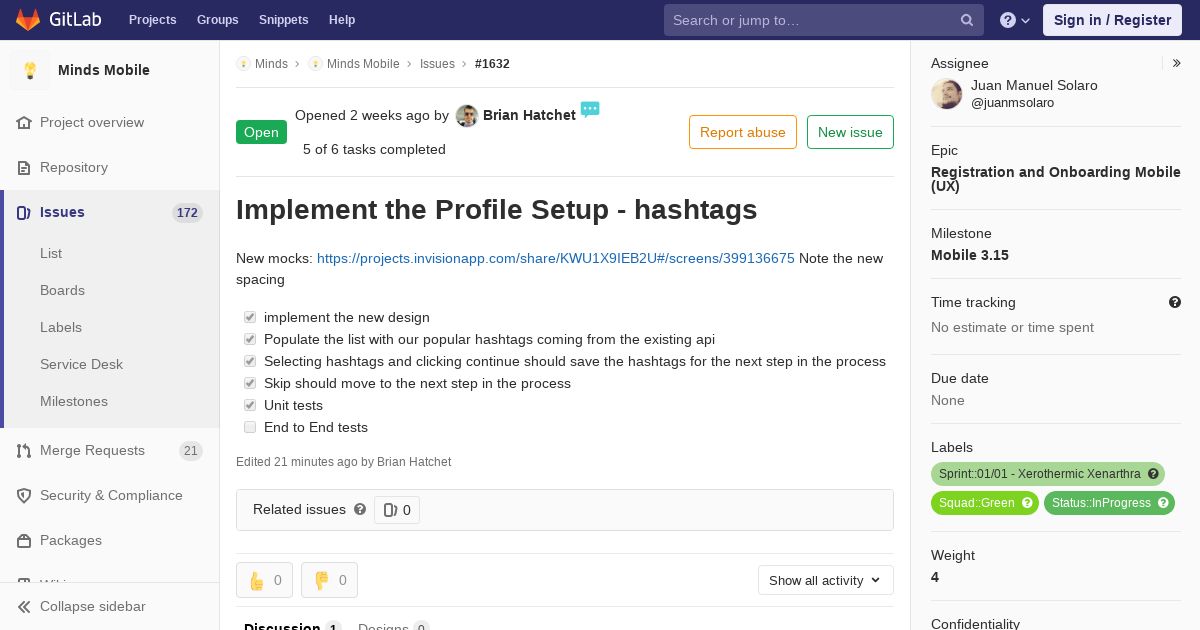Open the 'Show all activity' dropdown
Image resolution: width=1200 pixels, height=630 pixels.
point(826,580)
